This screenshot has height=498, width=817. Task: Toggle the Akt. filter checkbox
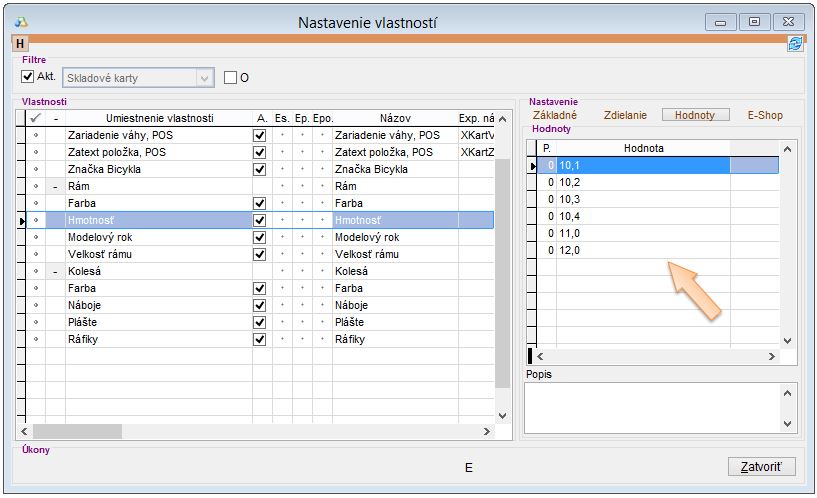click(x=28, y=76)
